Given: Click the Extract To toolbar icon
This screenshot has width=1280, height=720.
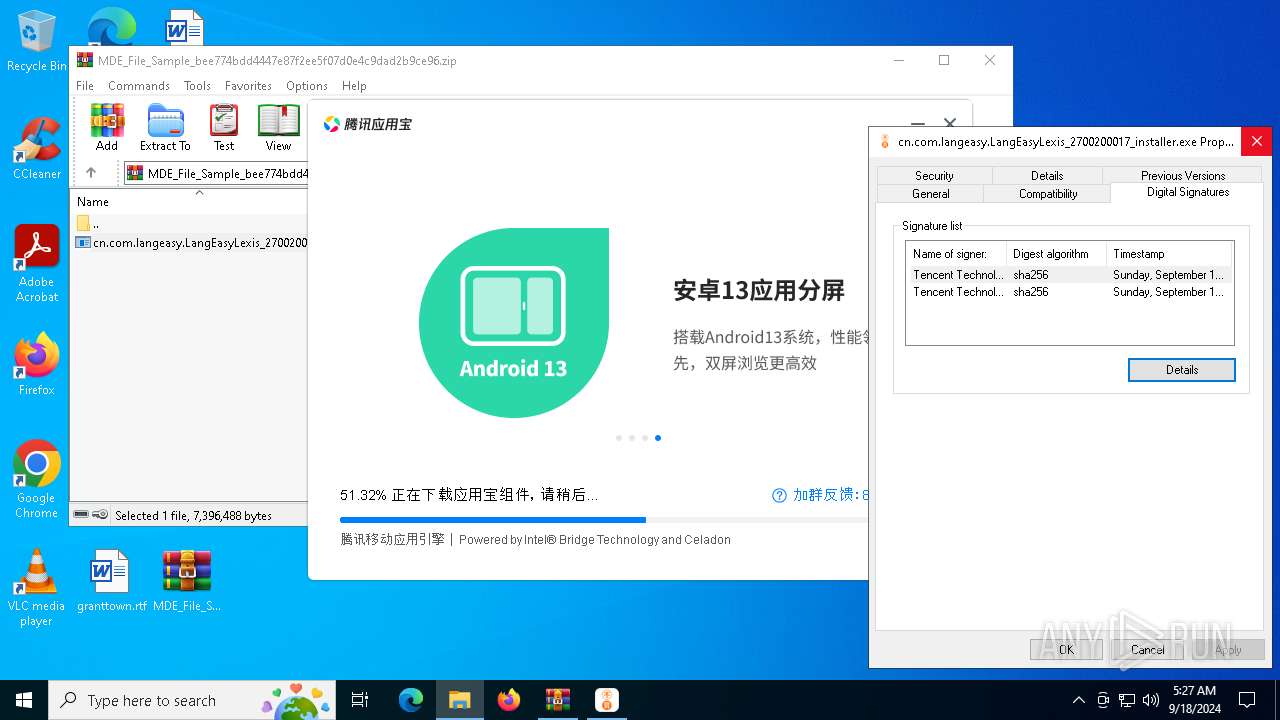Looking at the screenshot, I should point(165,127).
